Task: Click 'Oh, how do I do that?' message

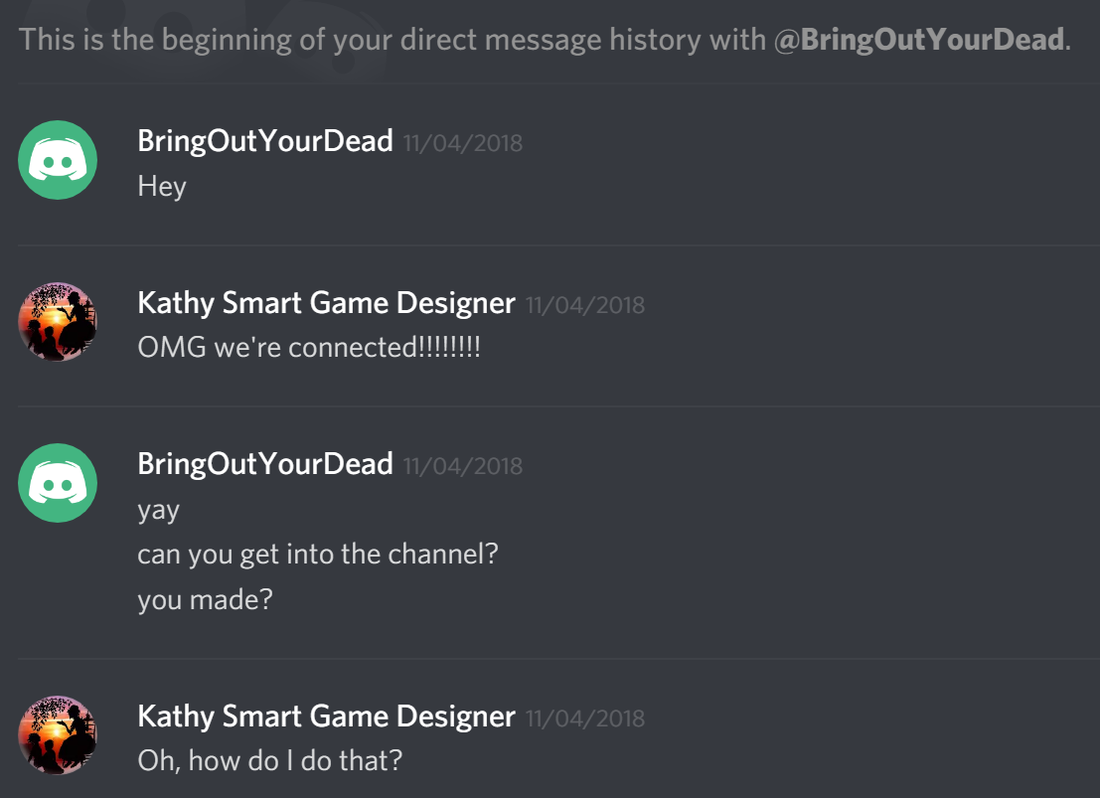Action: pyautogui.click(x=270, y=761)
